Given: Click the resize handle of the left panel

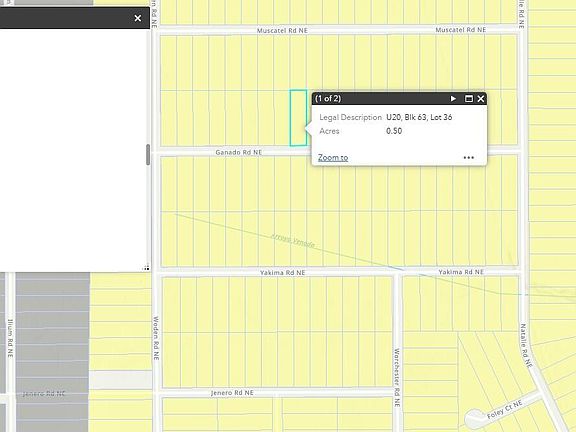Looking at the screenshot, I should coord(146,267).
